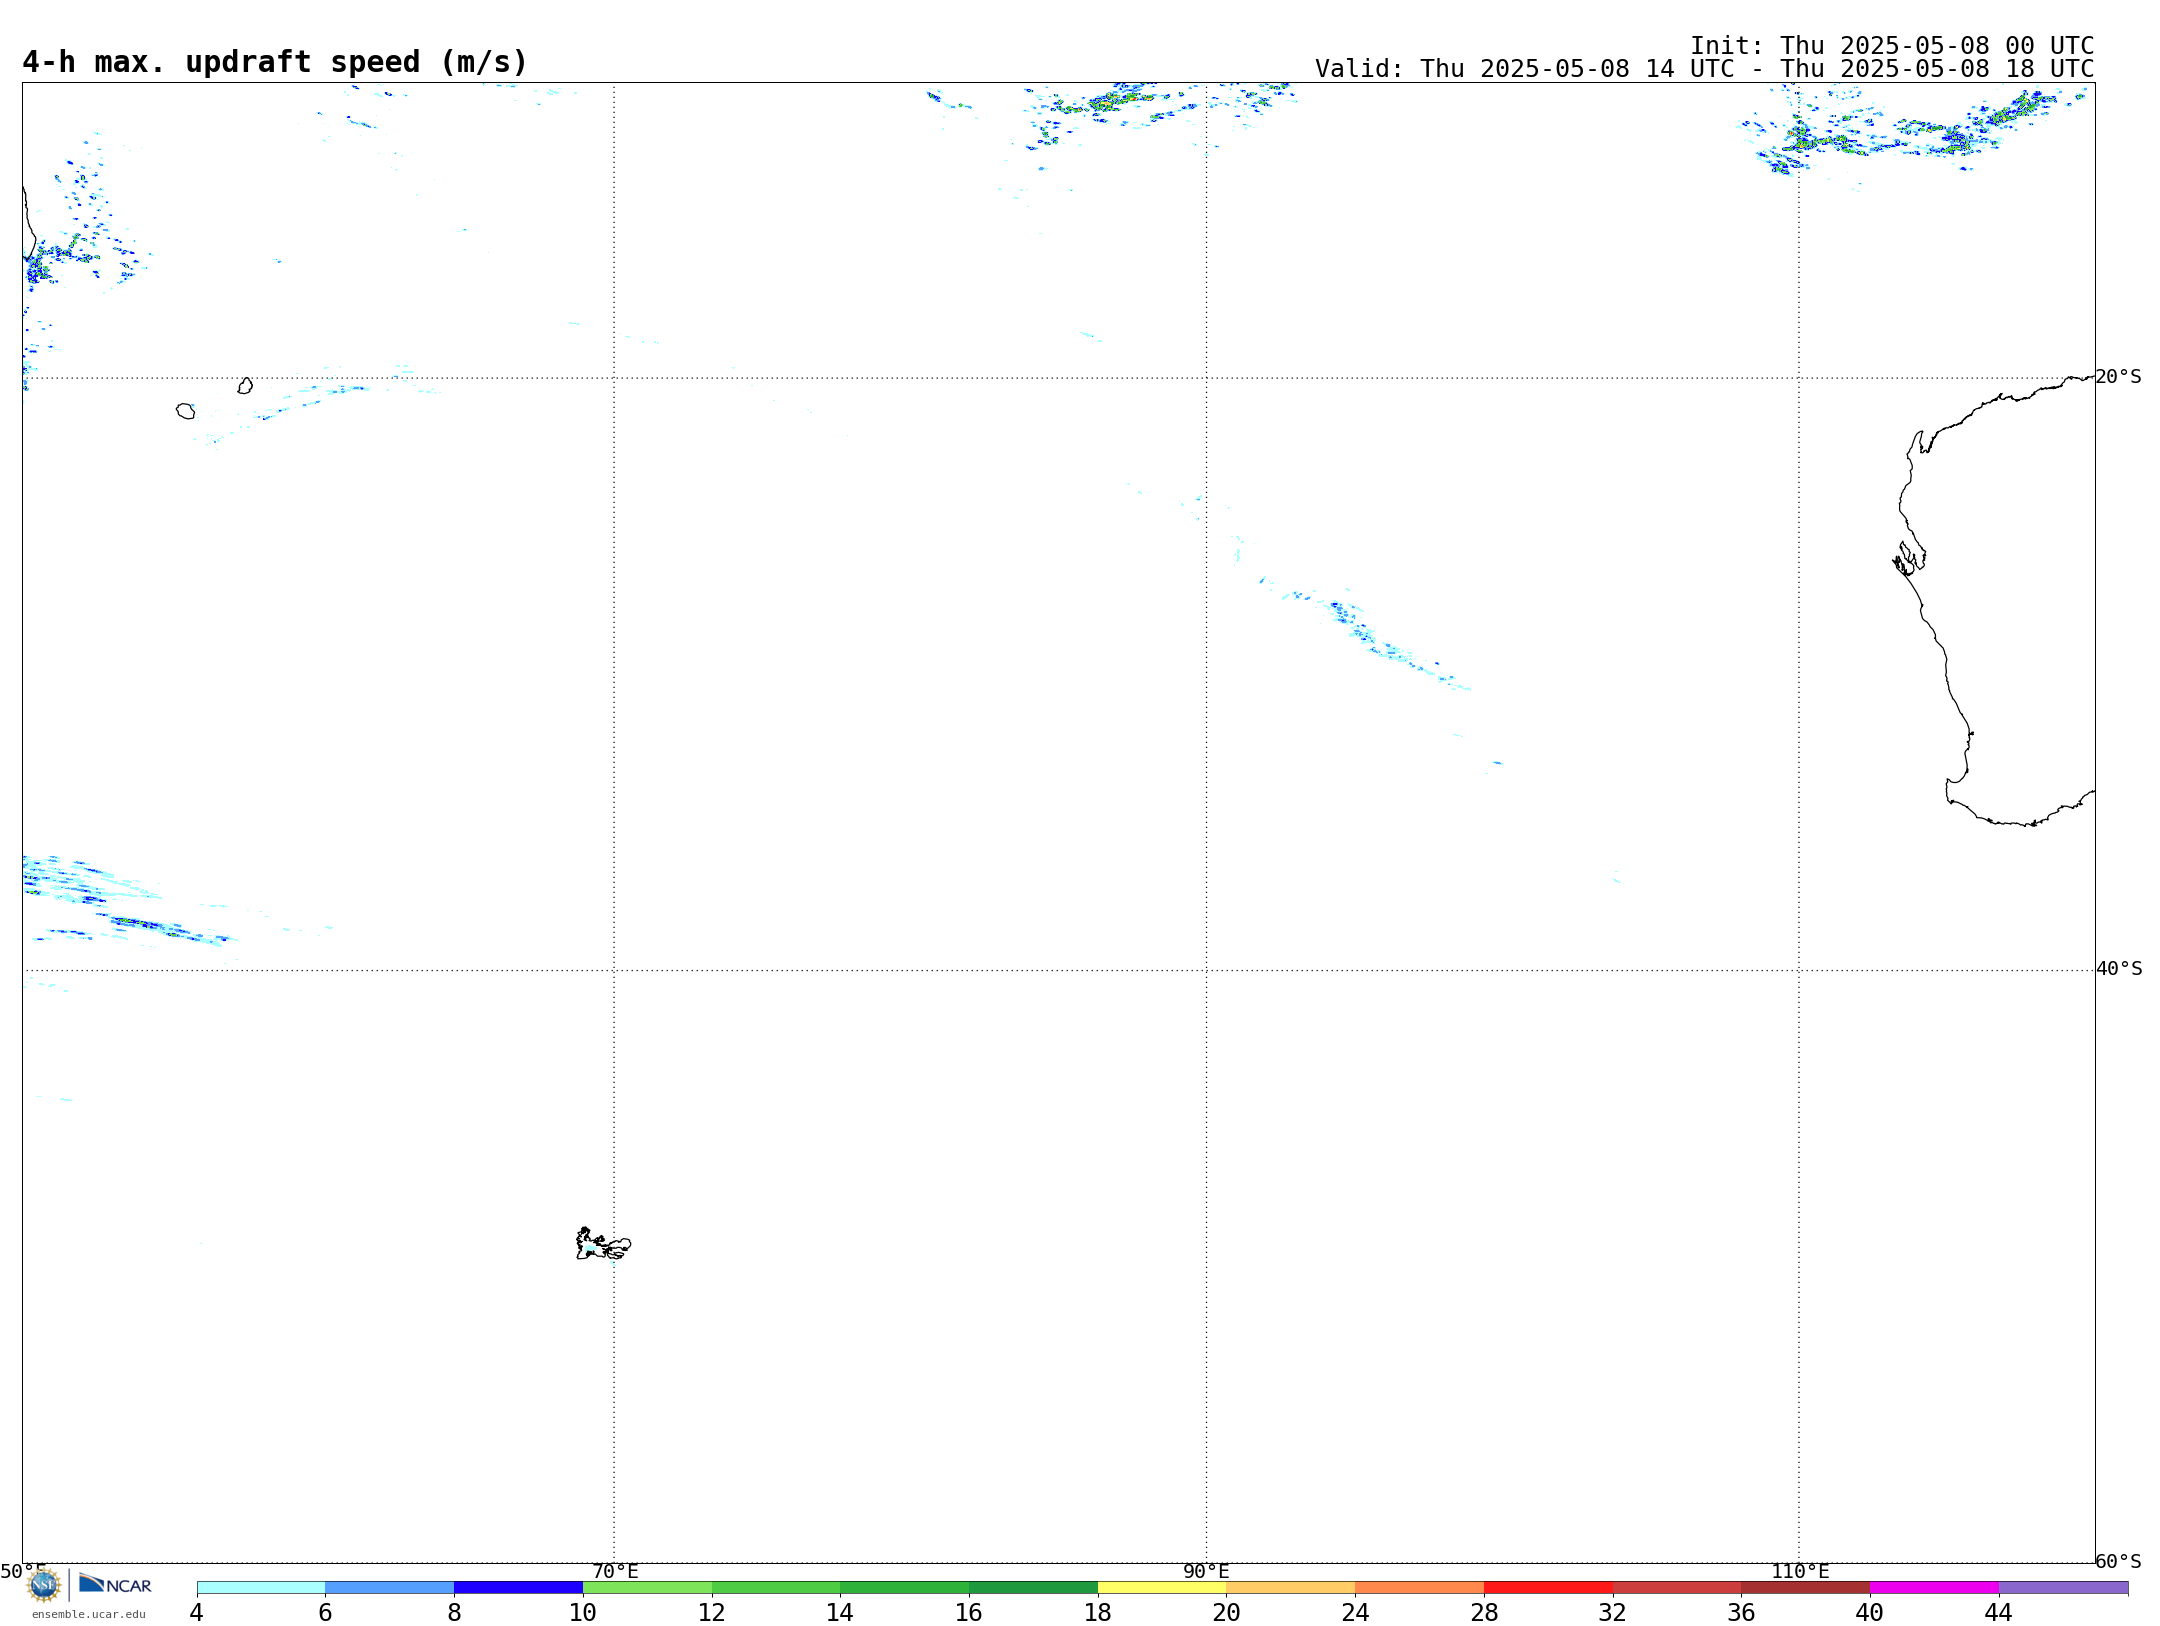Screen dimensions: 2160x1626
Task: Select the dark brown-red 36–40 m/s swatch
Action: pyautogui.click(x=1806, y=1587)
